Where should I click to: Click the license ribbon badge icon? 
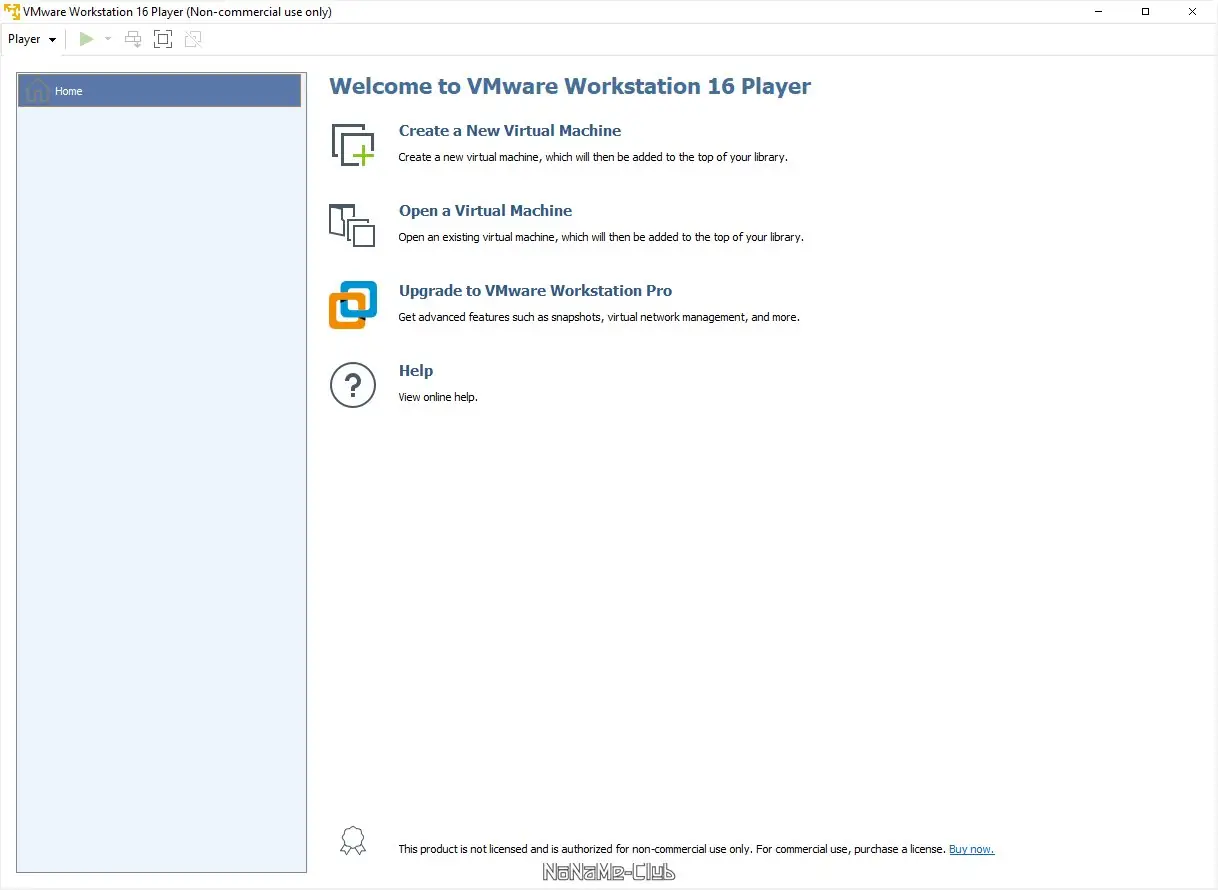[x=353, y=840]
